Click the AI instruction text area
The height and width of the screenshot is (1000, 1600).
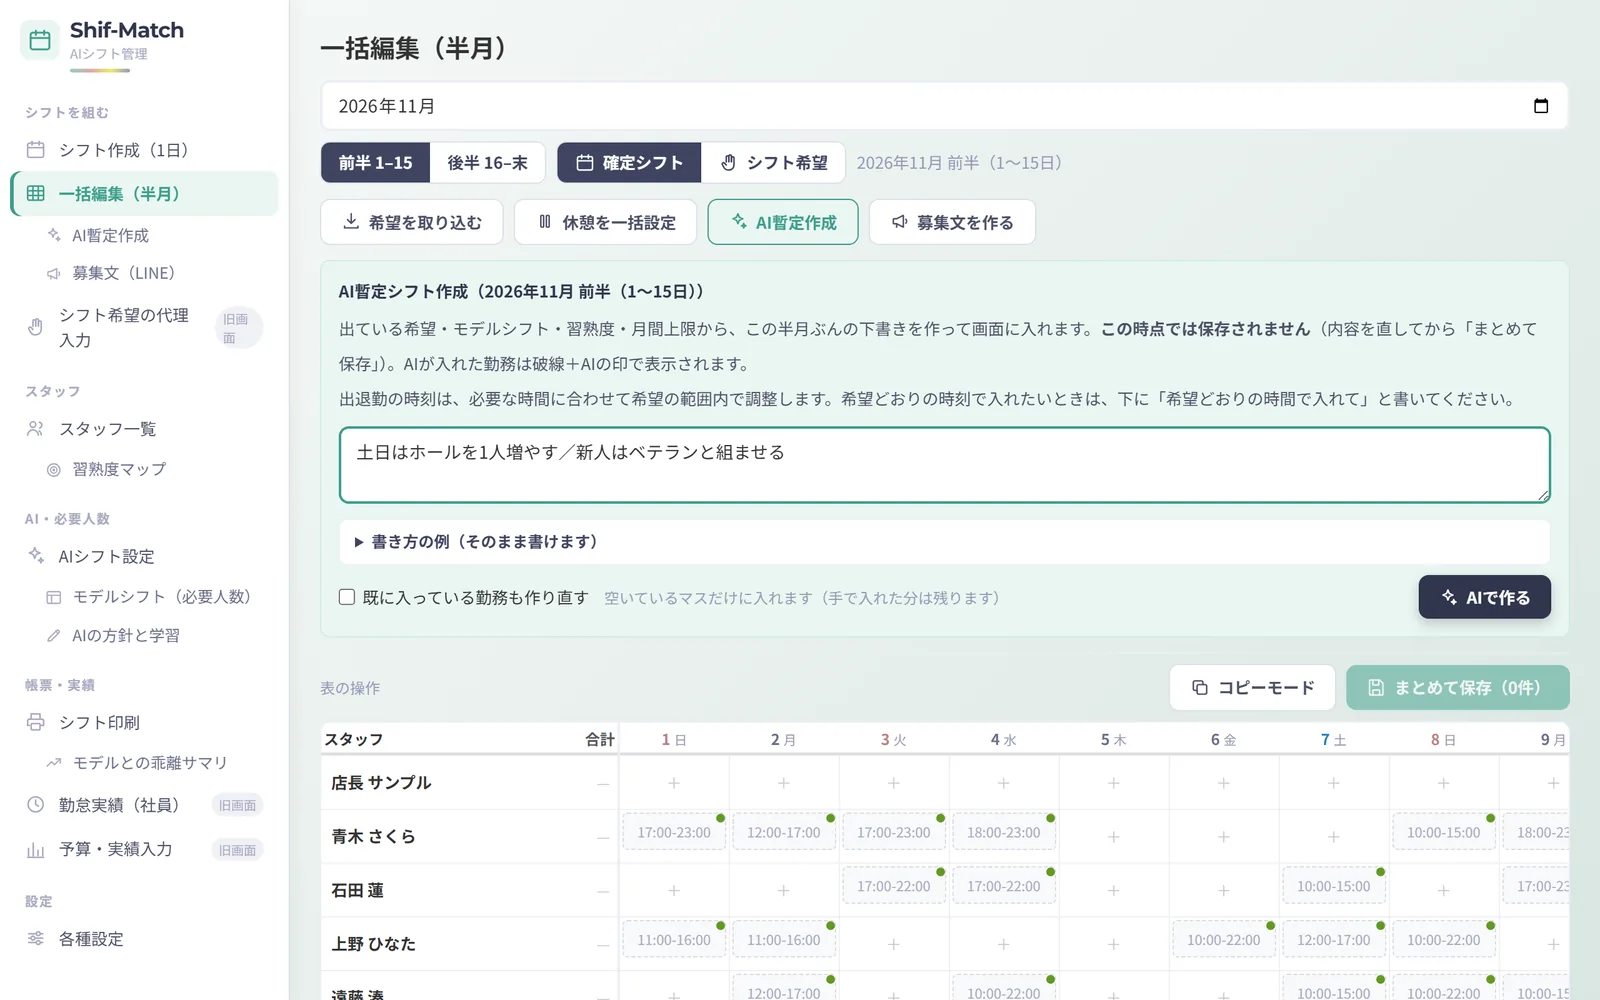944,465
